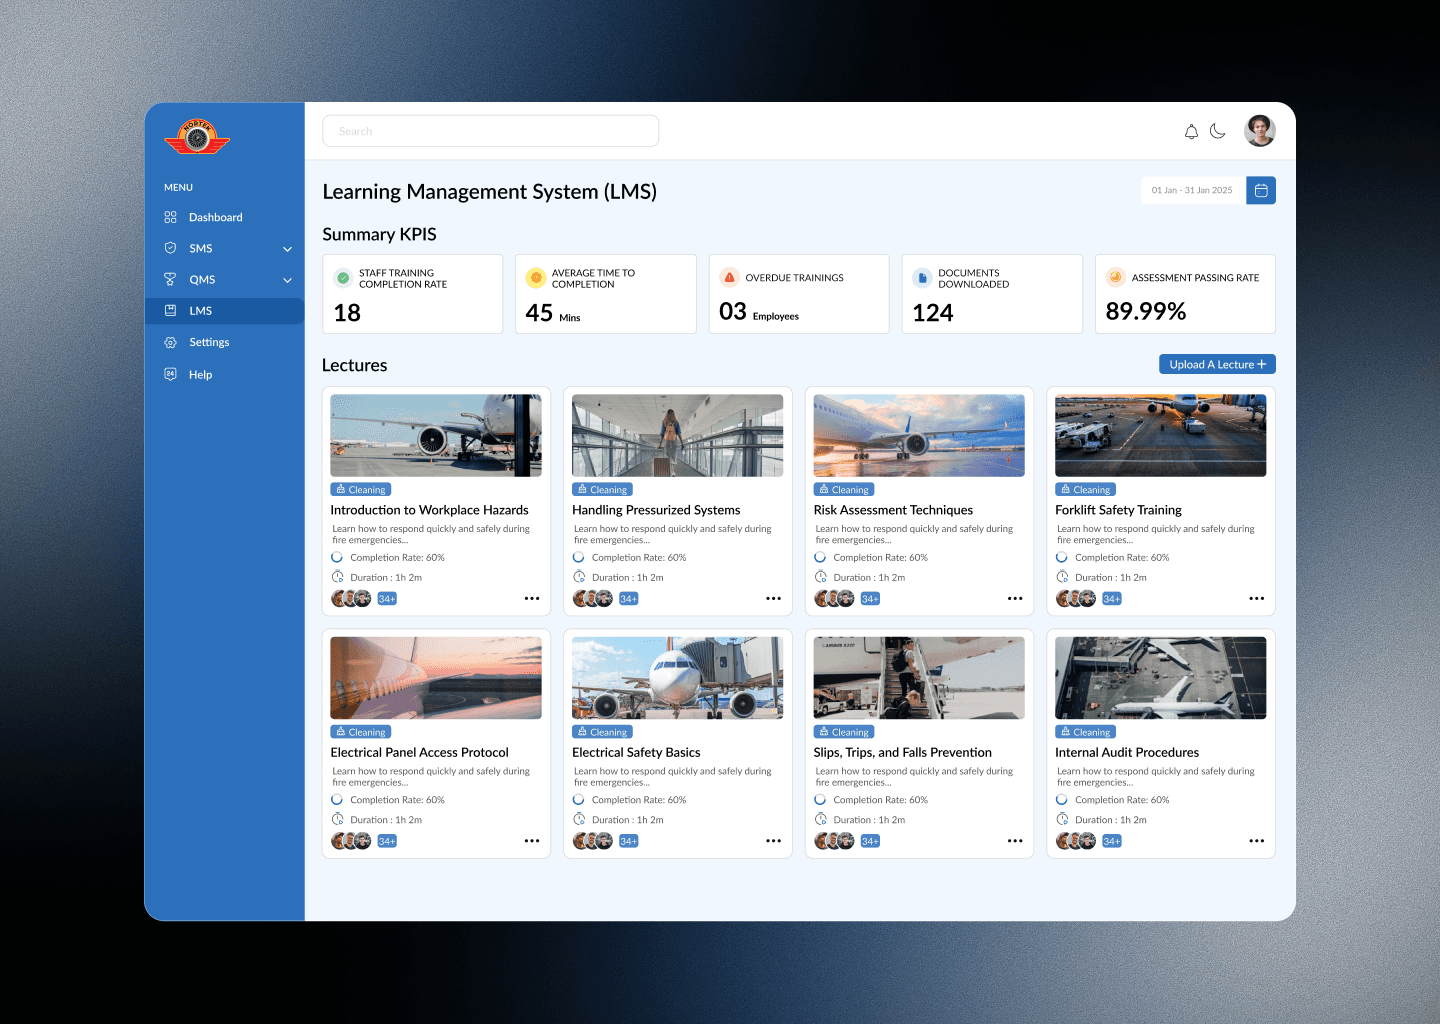Screen dimensions: 1440x1024
Task: Open the Forklift Safety Training thumbnail
Action: pos(1161,435)
